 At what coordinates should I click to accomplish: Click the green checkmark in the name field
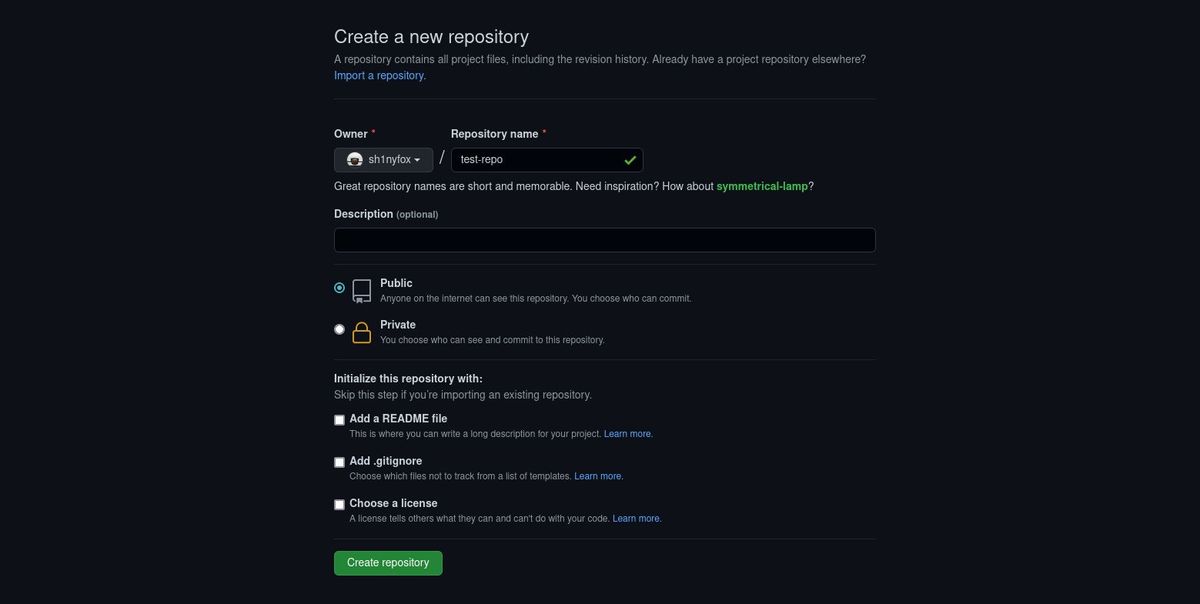click(x=626, y=157)
